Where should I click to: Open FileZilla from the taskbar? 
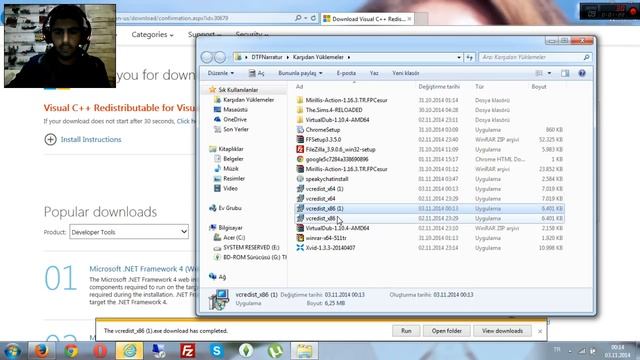(187, 351)
